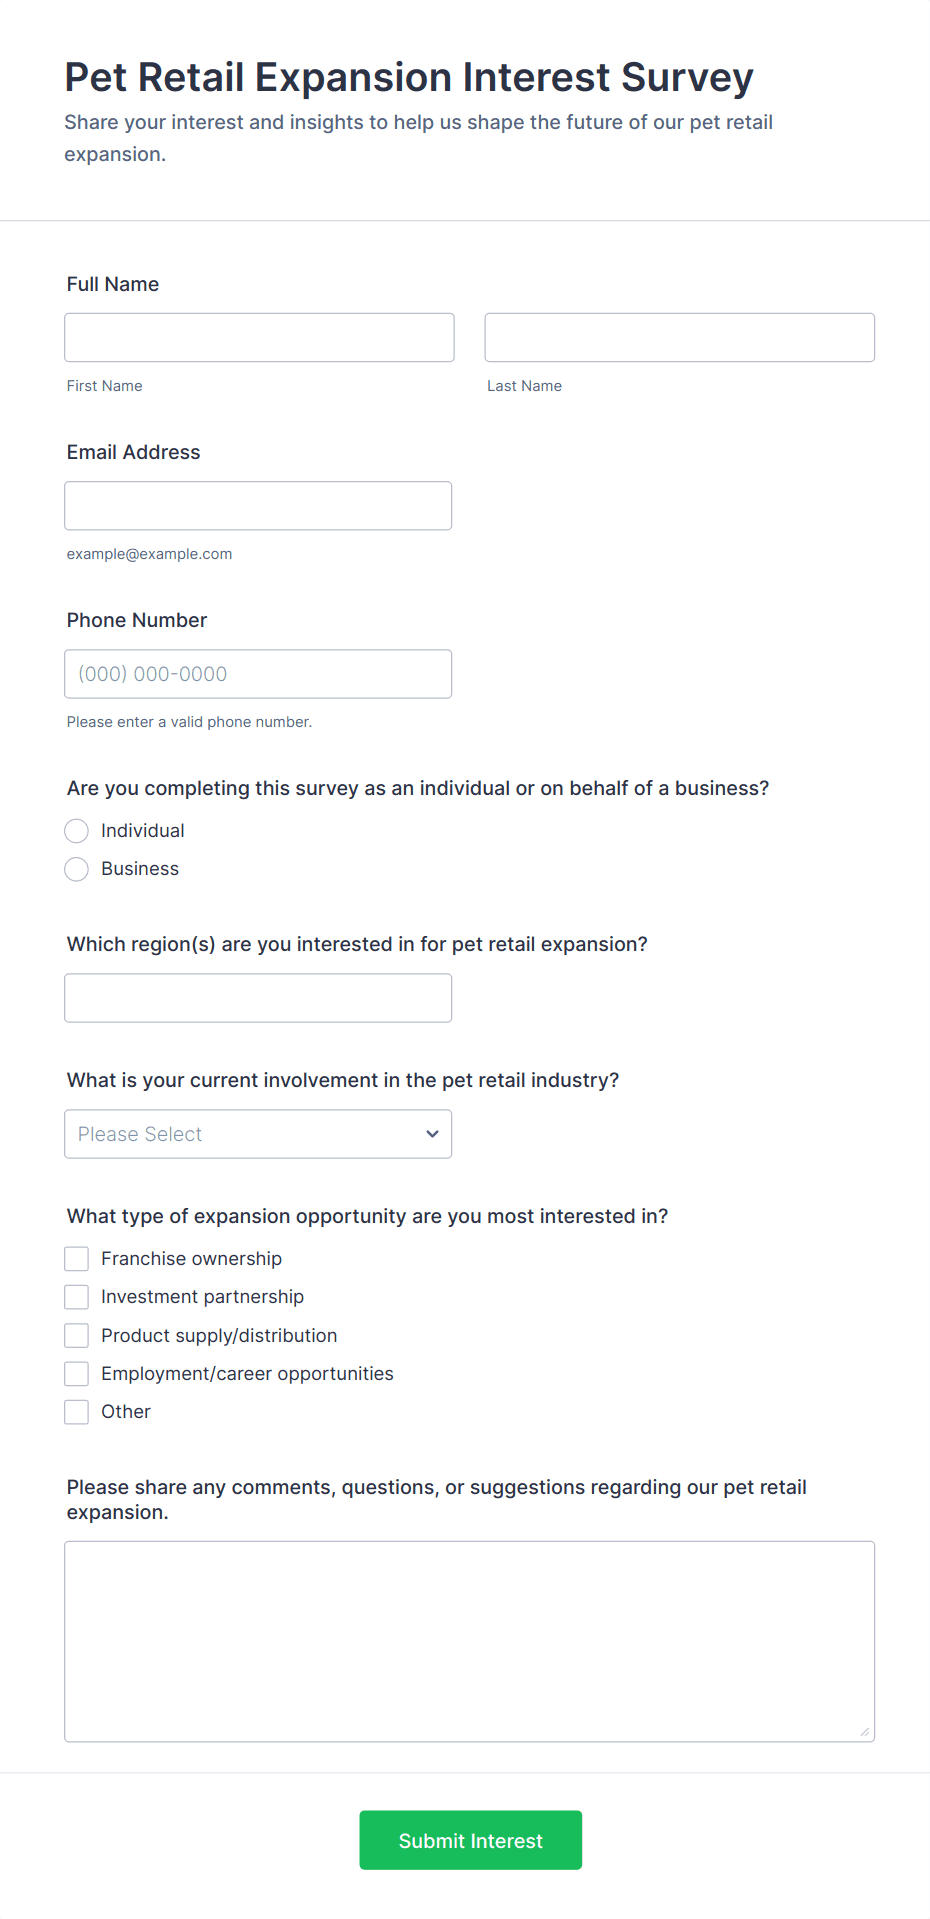Click the Last Name input field
Screen dimensions: 930x1919
[x=679, y=337]
